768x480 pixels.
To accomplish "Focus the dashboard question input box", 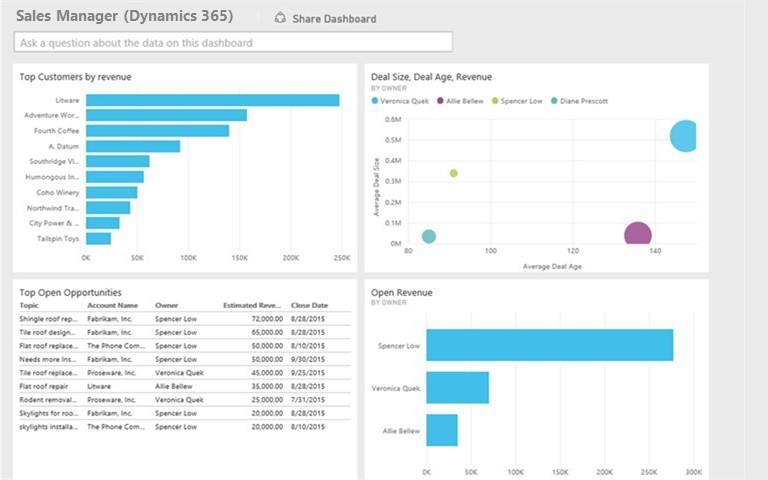I will (x=233, y=43).
